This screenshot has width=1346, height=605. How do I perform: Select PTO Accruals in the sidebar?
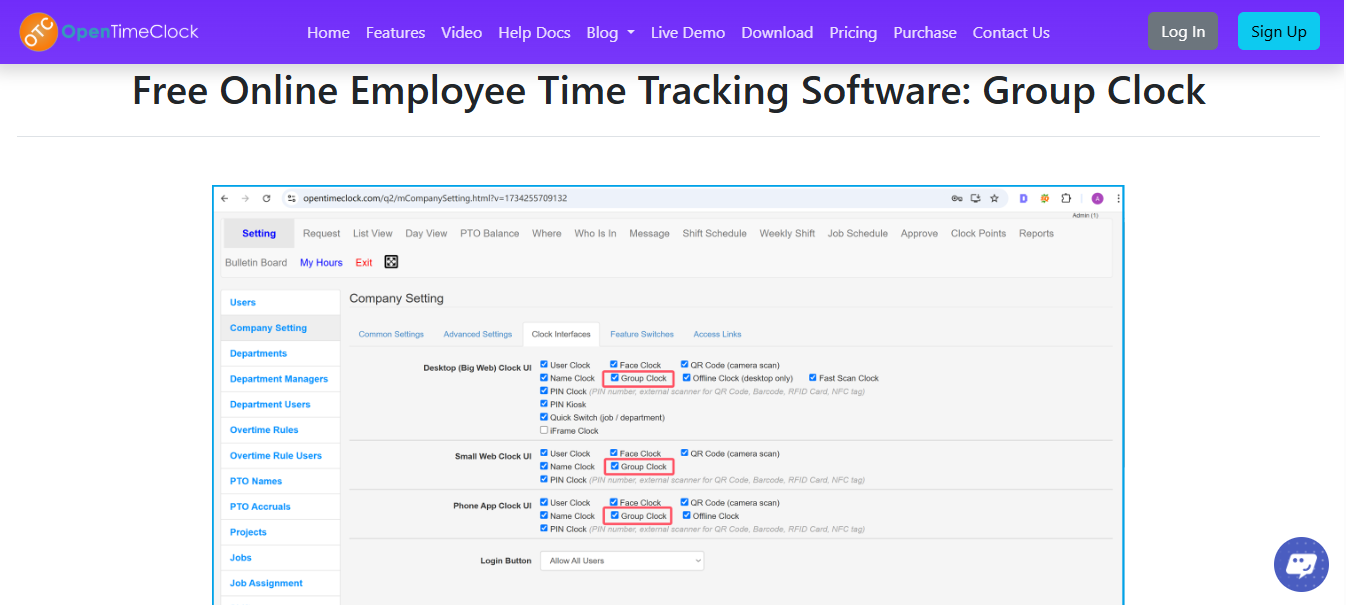point(280,506)
